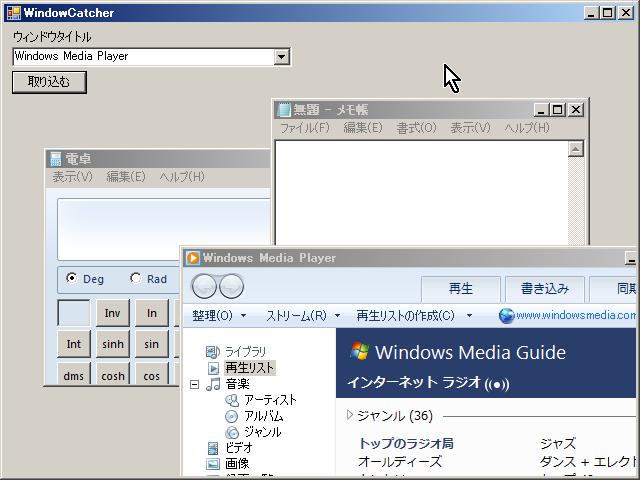Click the blank button left of Inv

coord(74,313)
